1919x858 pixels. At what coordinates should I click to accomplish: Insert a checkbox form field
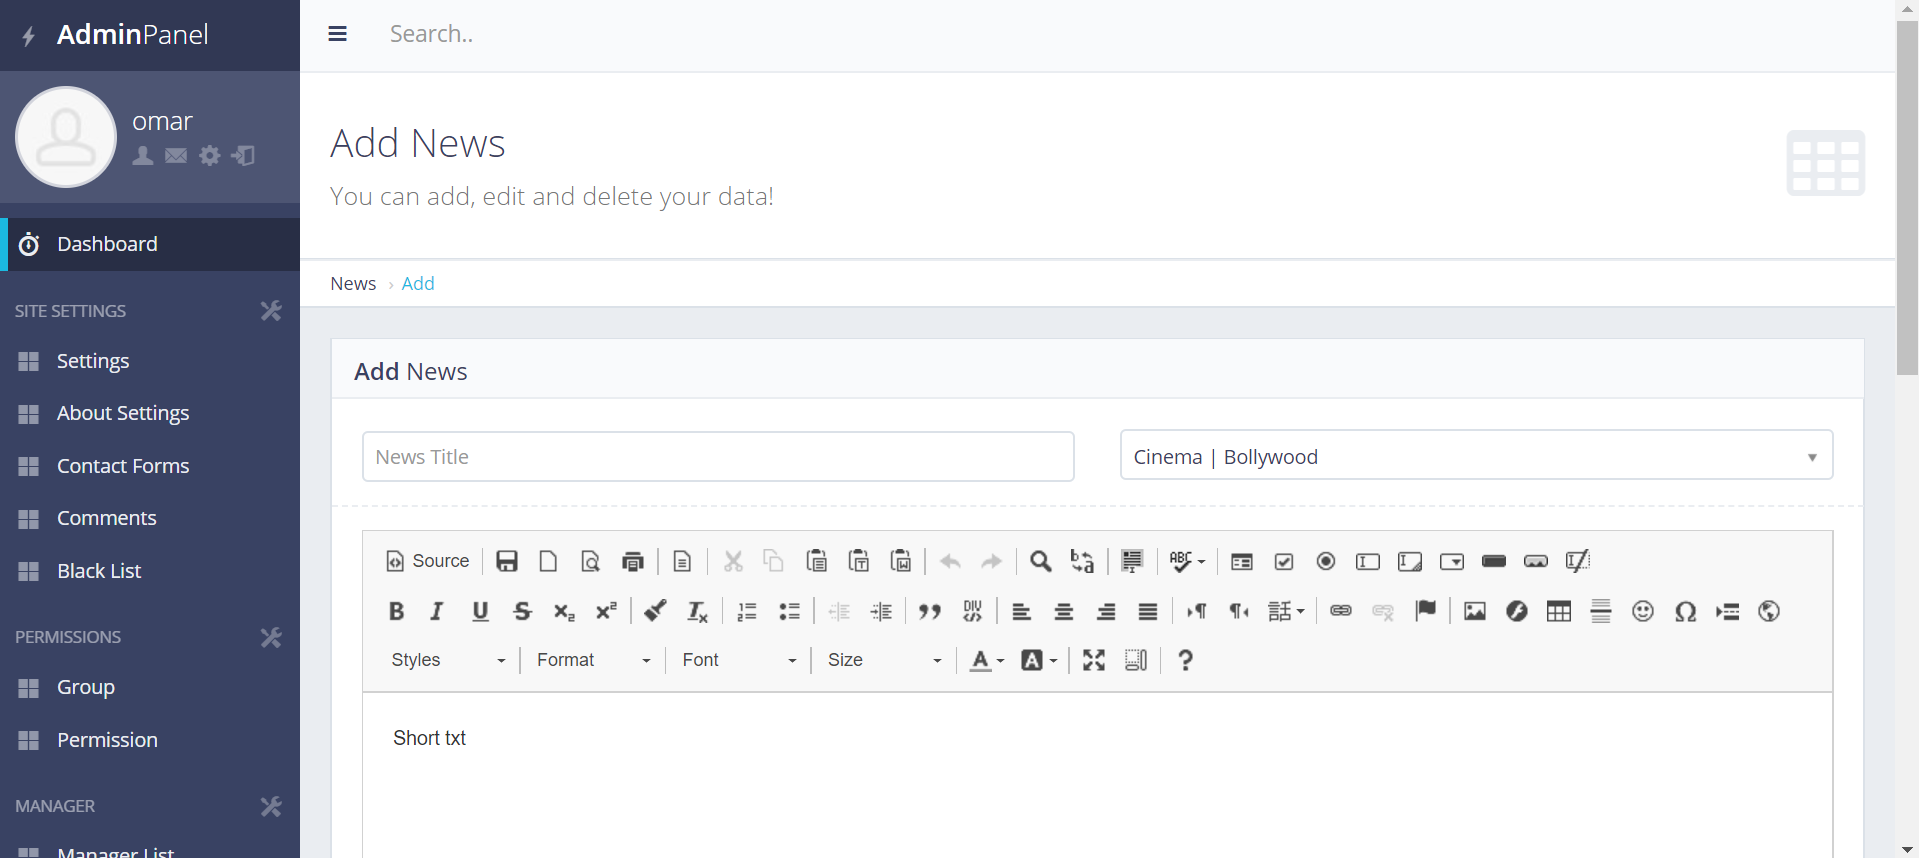coord(1284,561)
